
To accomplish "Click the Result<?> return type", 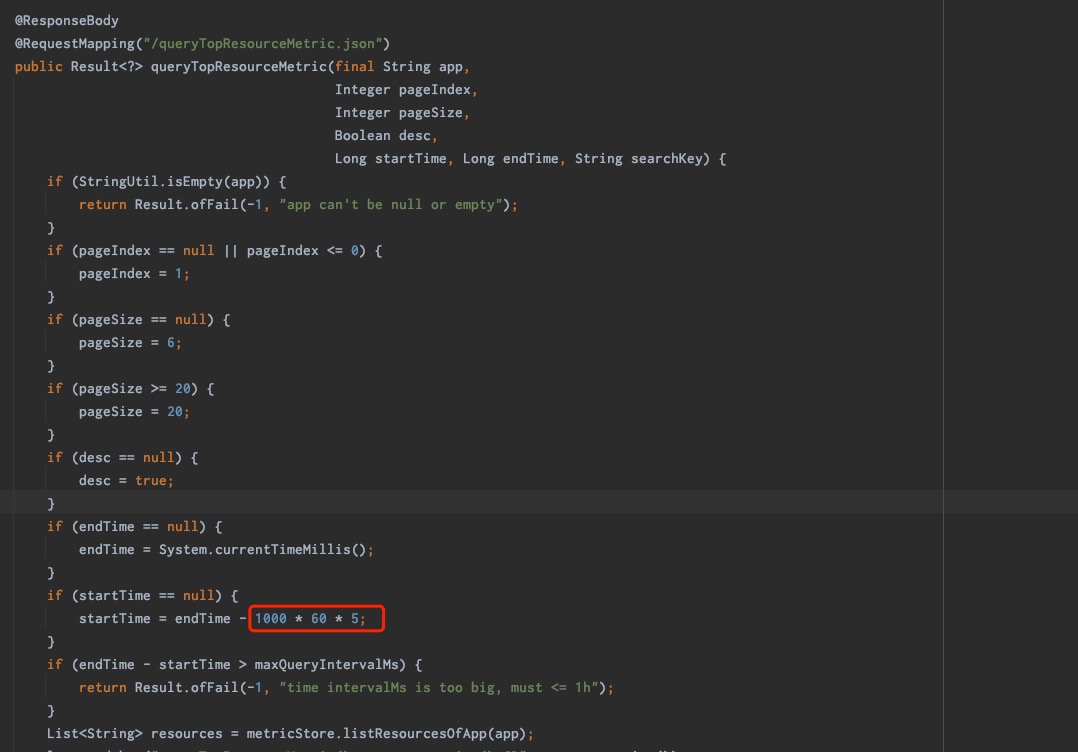I will [x=107, y=67].
